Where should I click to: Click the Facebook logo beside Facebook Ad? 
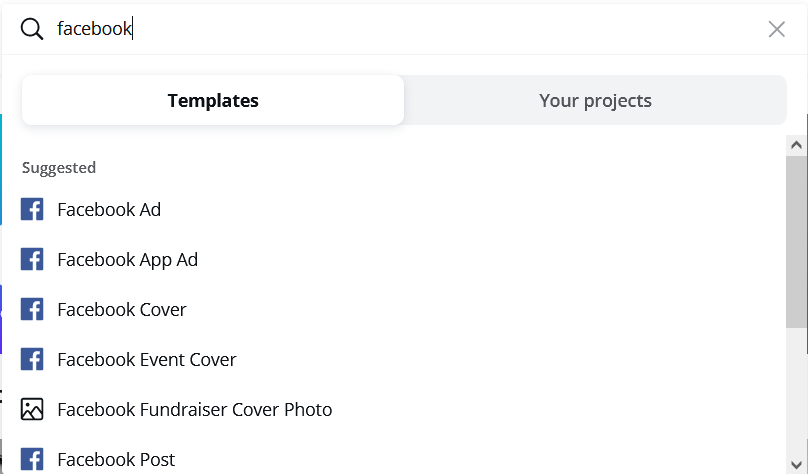(x=32, y=209)
